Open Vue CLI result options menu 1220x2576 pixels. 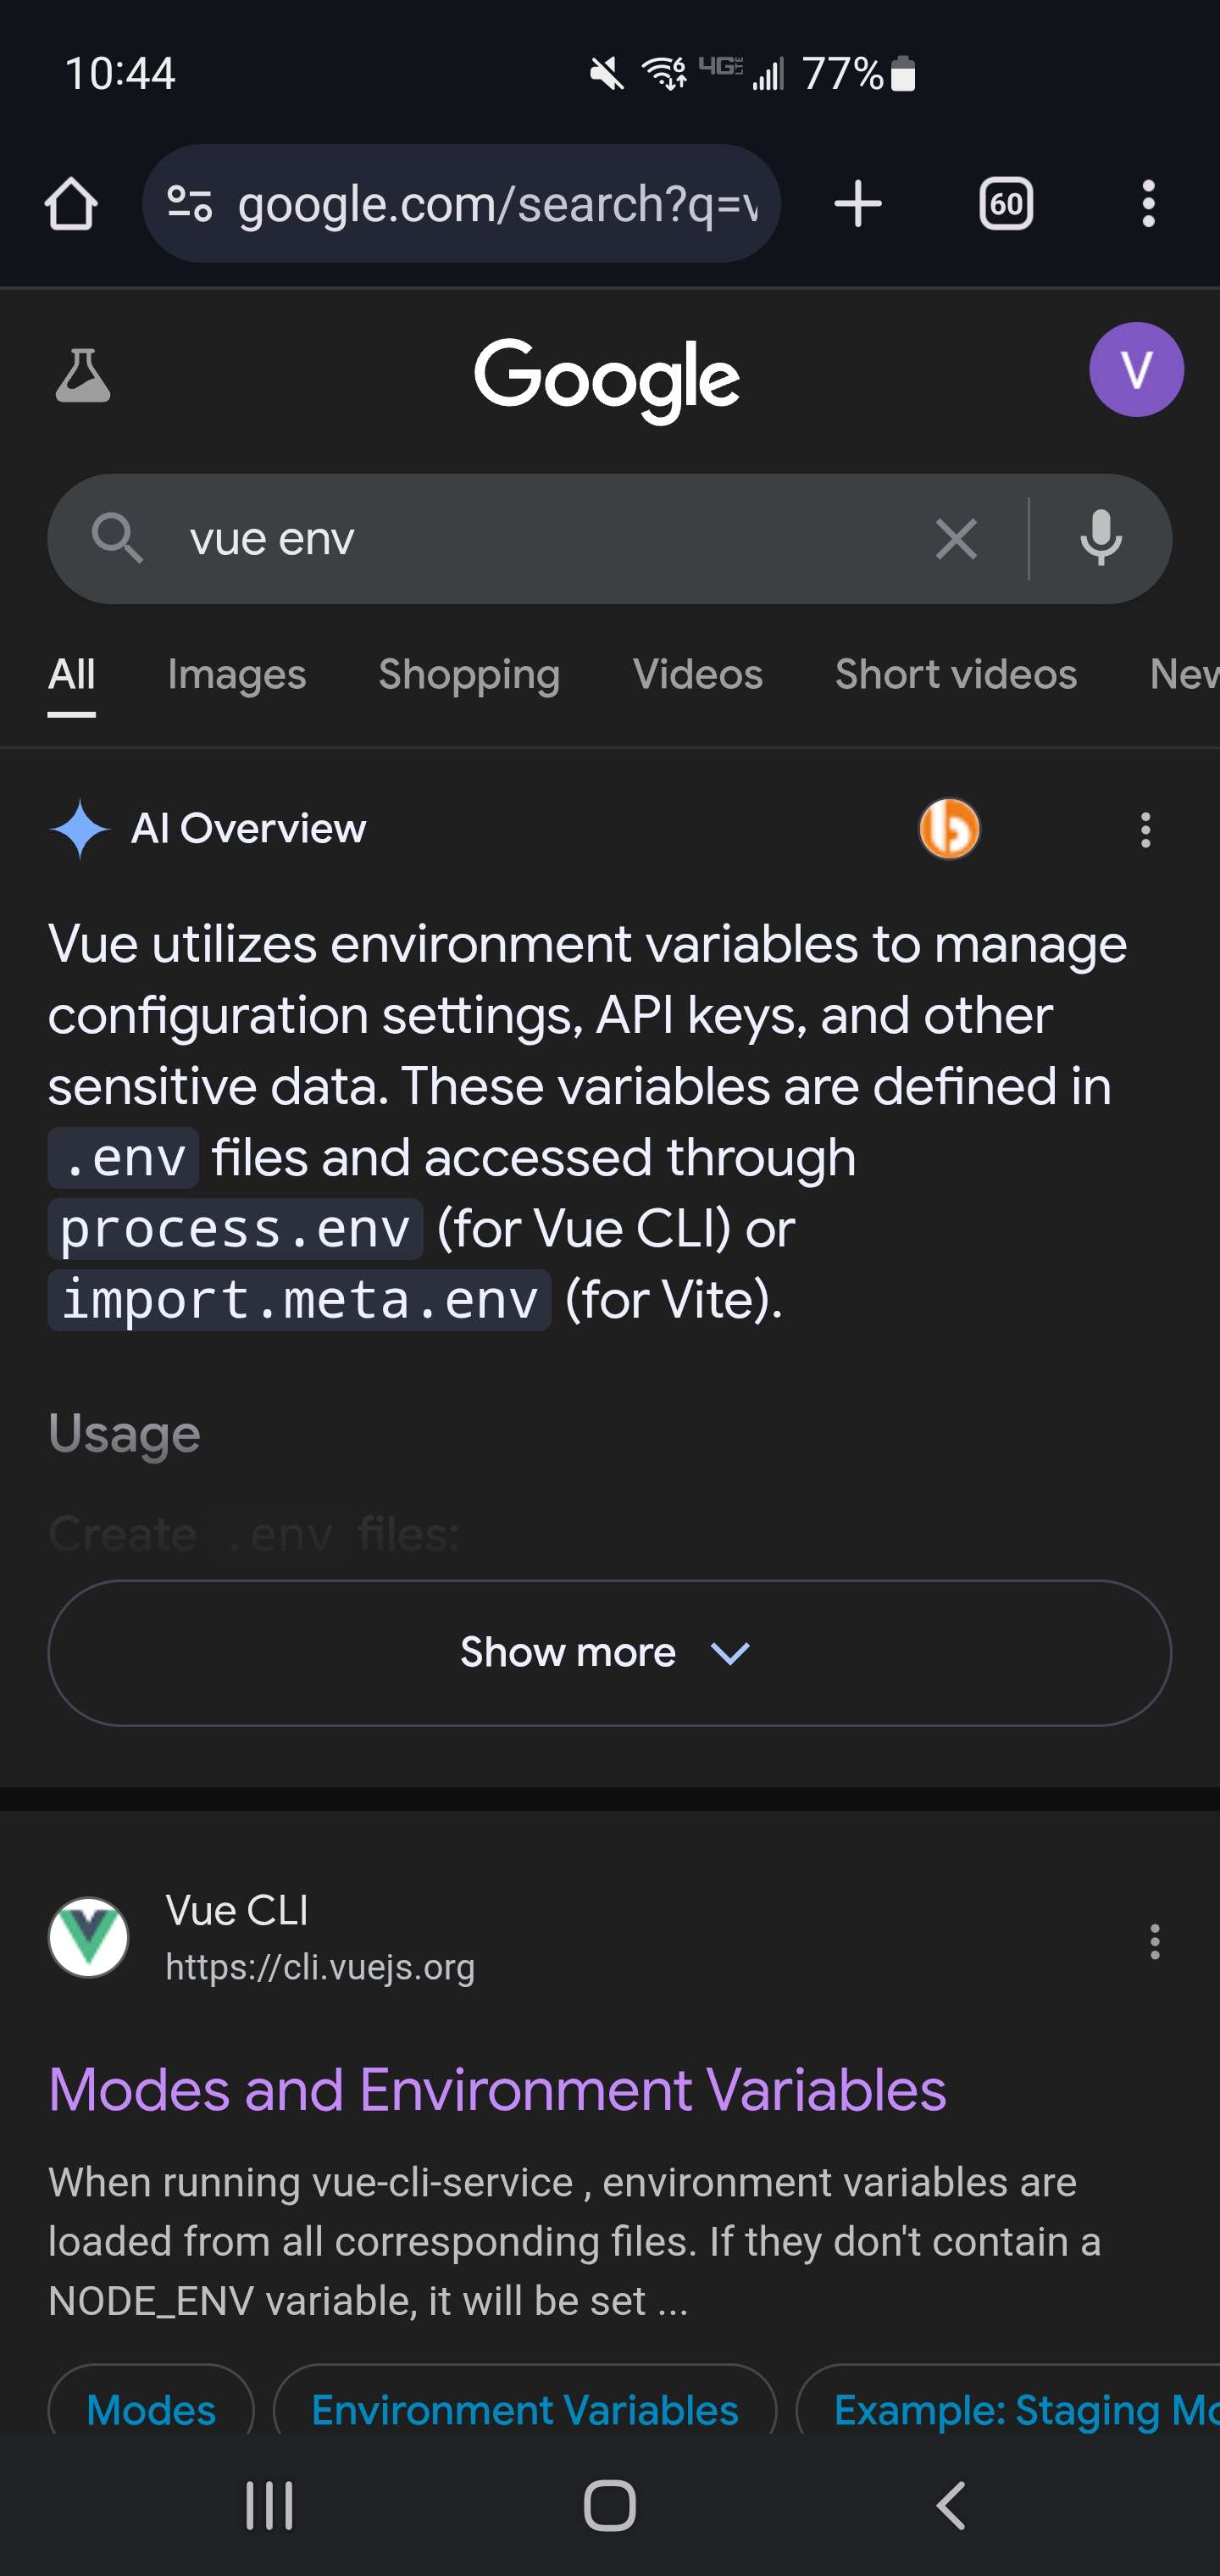[x=1154, y=1941]
